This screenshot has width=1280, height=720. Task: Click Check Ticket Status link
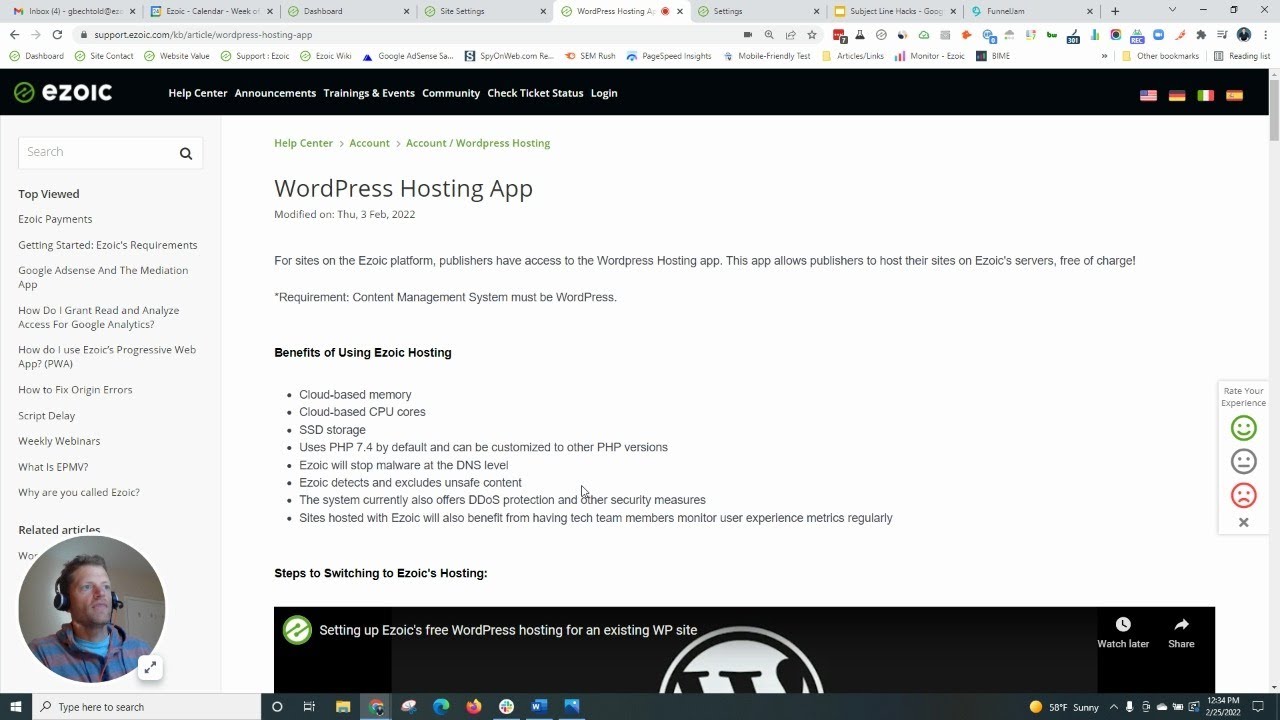click(535, 93)
